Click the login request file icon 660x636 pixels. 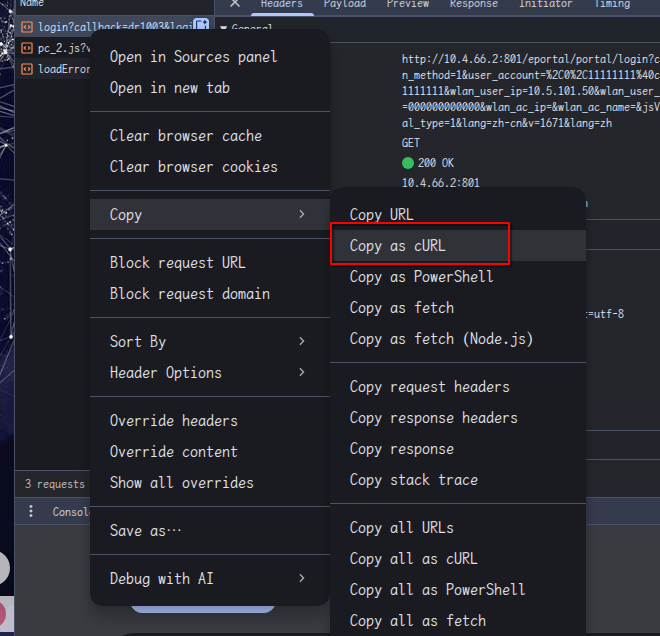point(27,27)
